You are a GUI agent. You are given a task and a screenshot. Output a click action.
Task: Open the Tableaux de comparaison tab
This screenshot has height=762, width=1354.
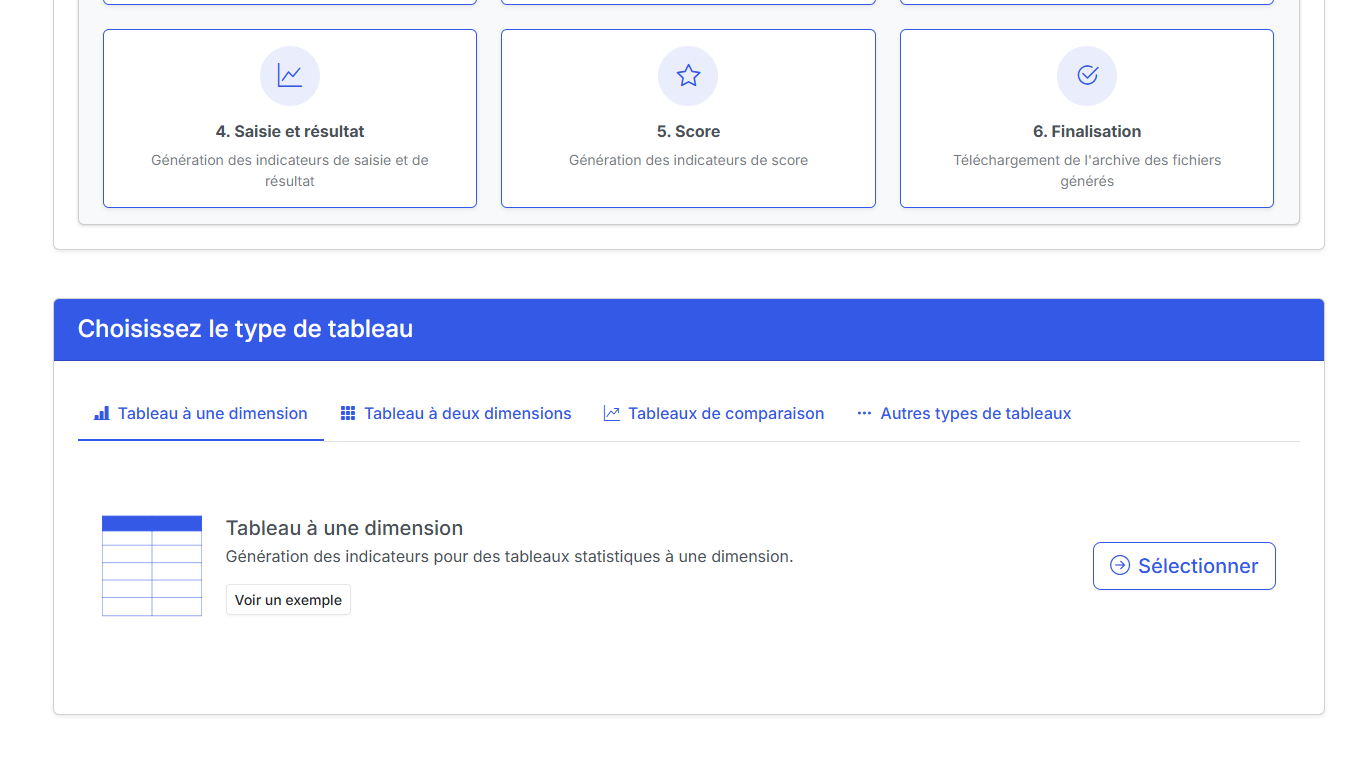(714, 414)
